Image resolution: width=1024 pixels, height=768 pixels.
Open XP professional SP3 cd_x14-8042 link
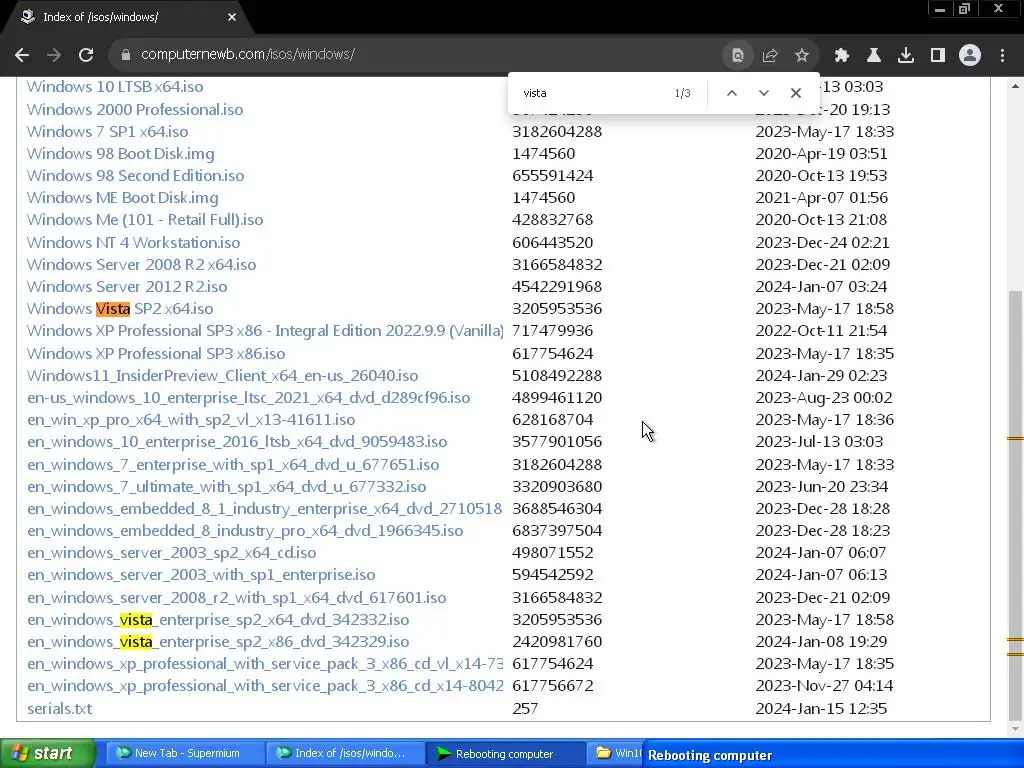264,686
